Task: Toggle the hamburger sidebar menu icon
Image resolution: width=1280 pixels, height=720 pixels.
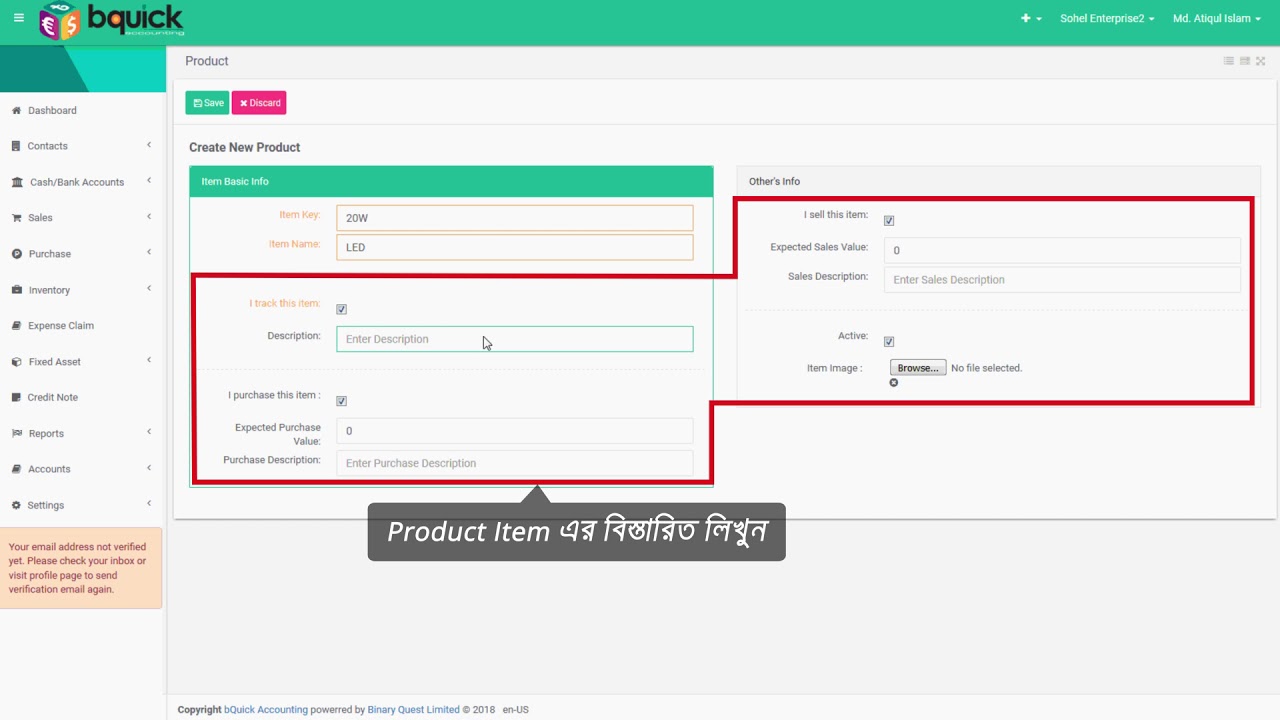Action: point(19,18)
